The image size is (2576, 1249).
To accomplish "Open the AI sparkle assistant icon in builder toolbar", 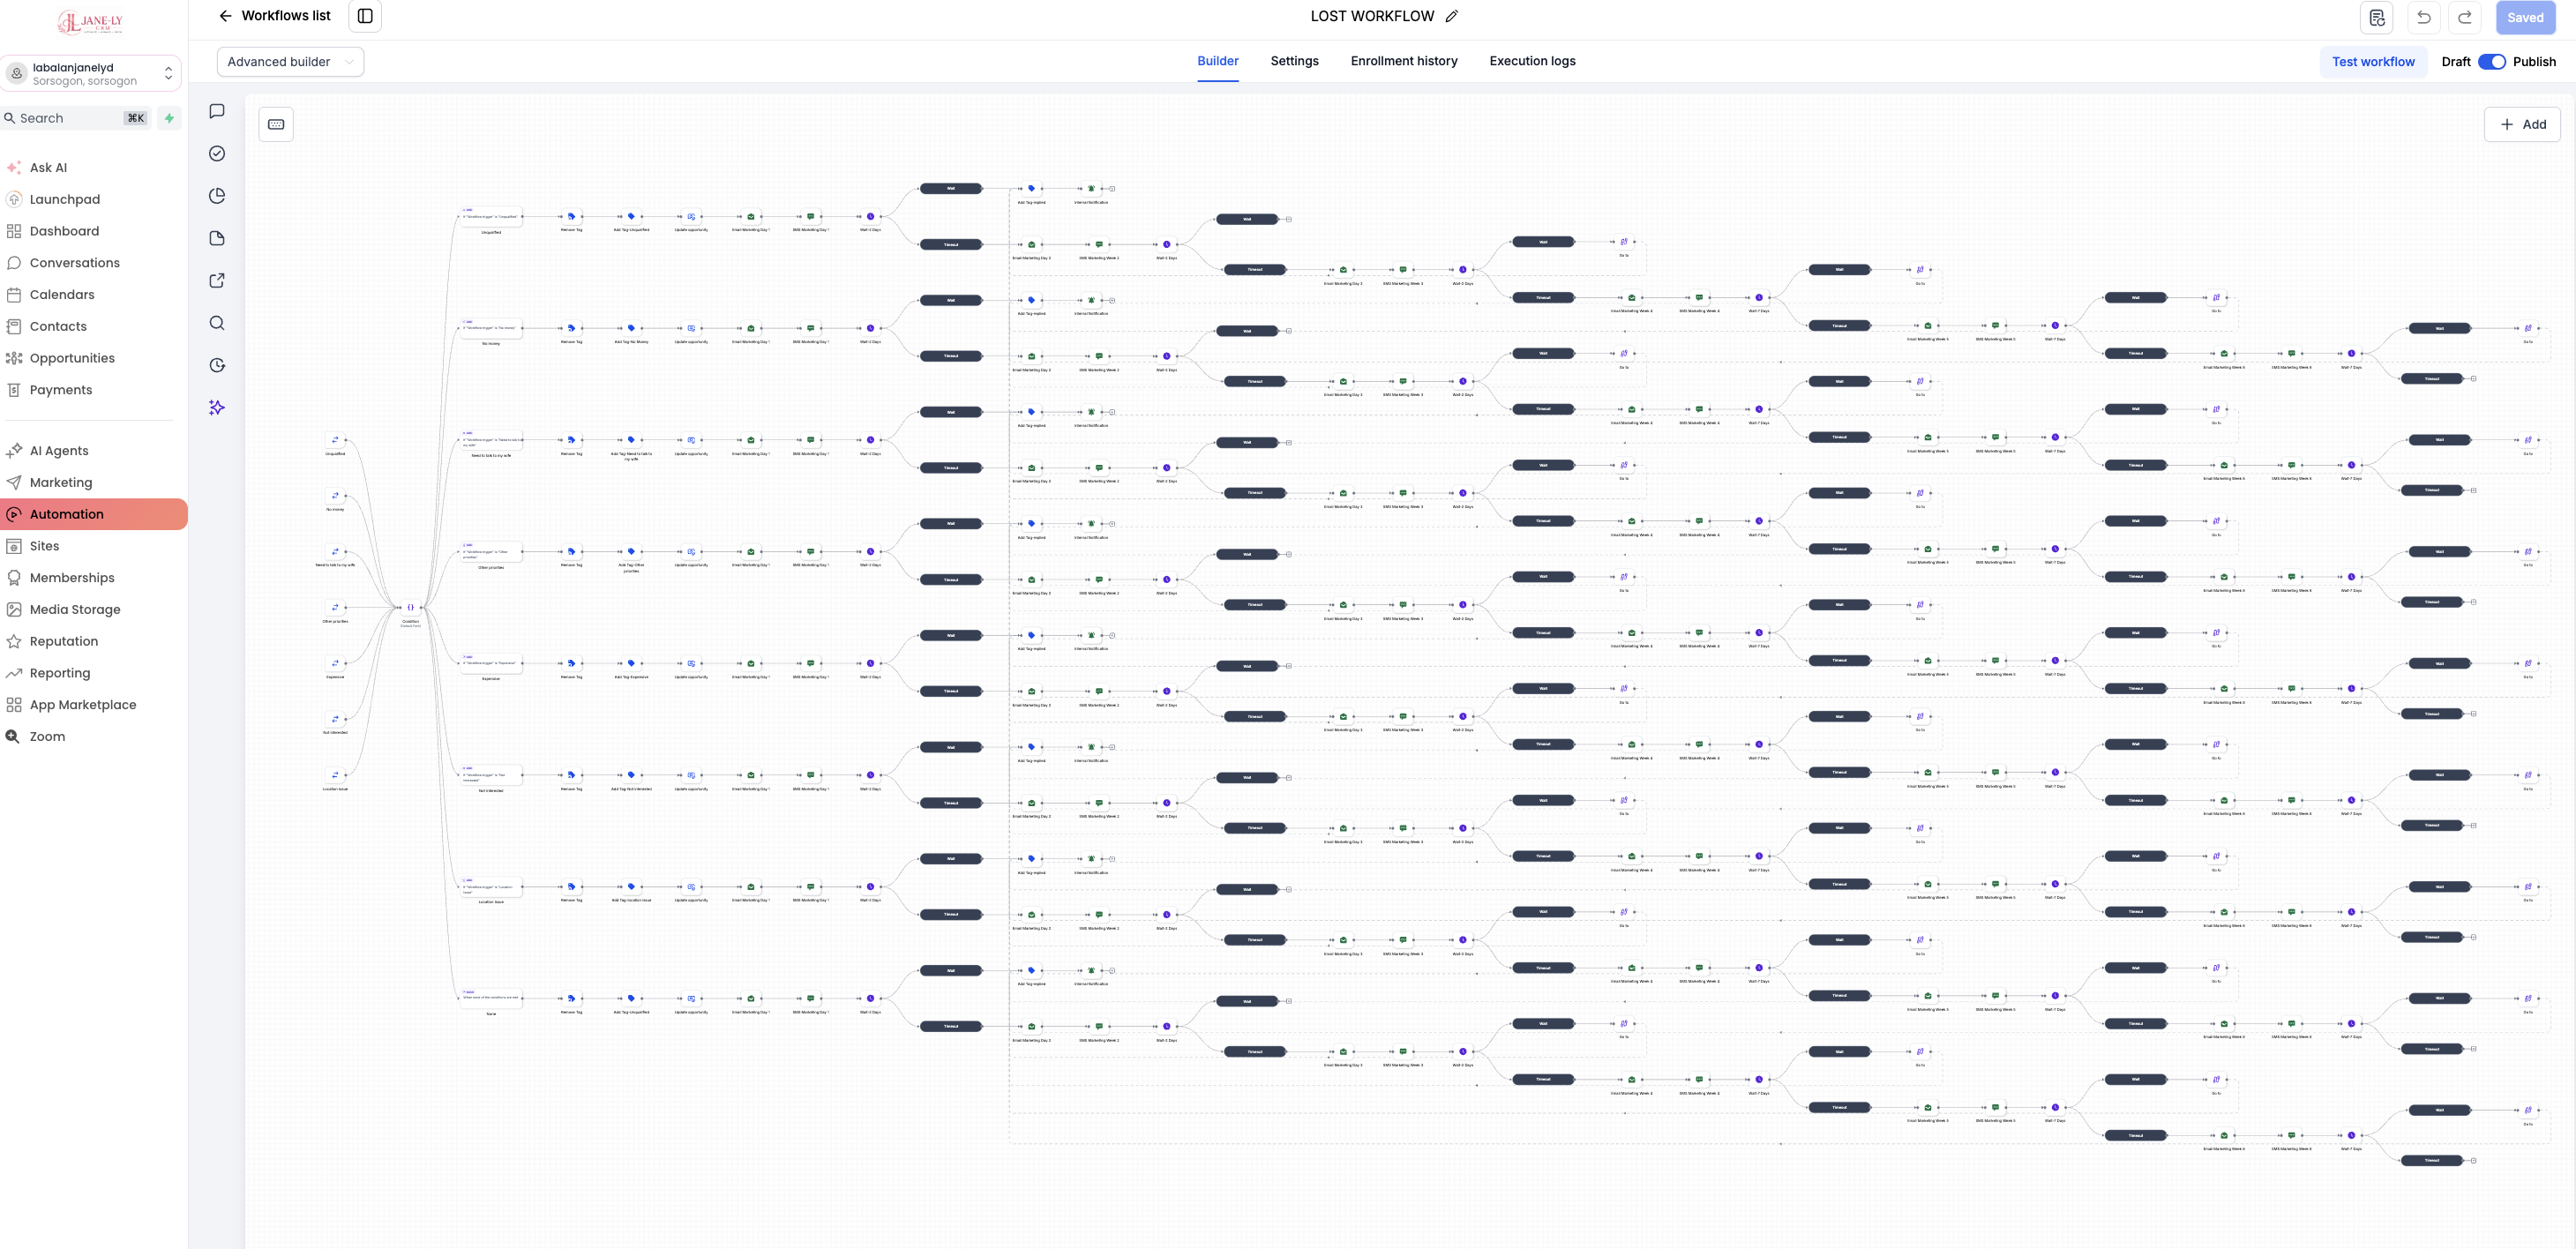I will pos(217,407).
